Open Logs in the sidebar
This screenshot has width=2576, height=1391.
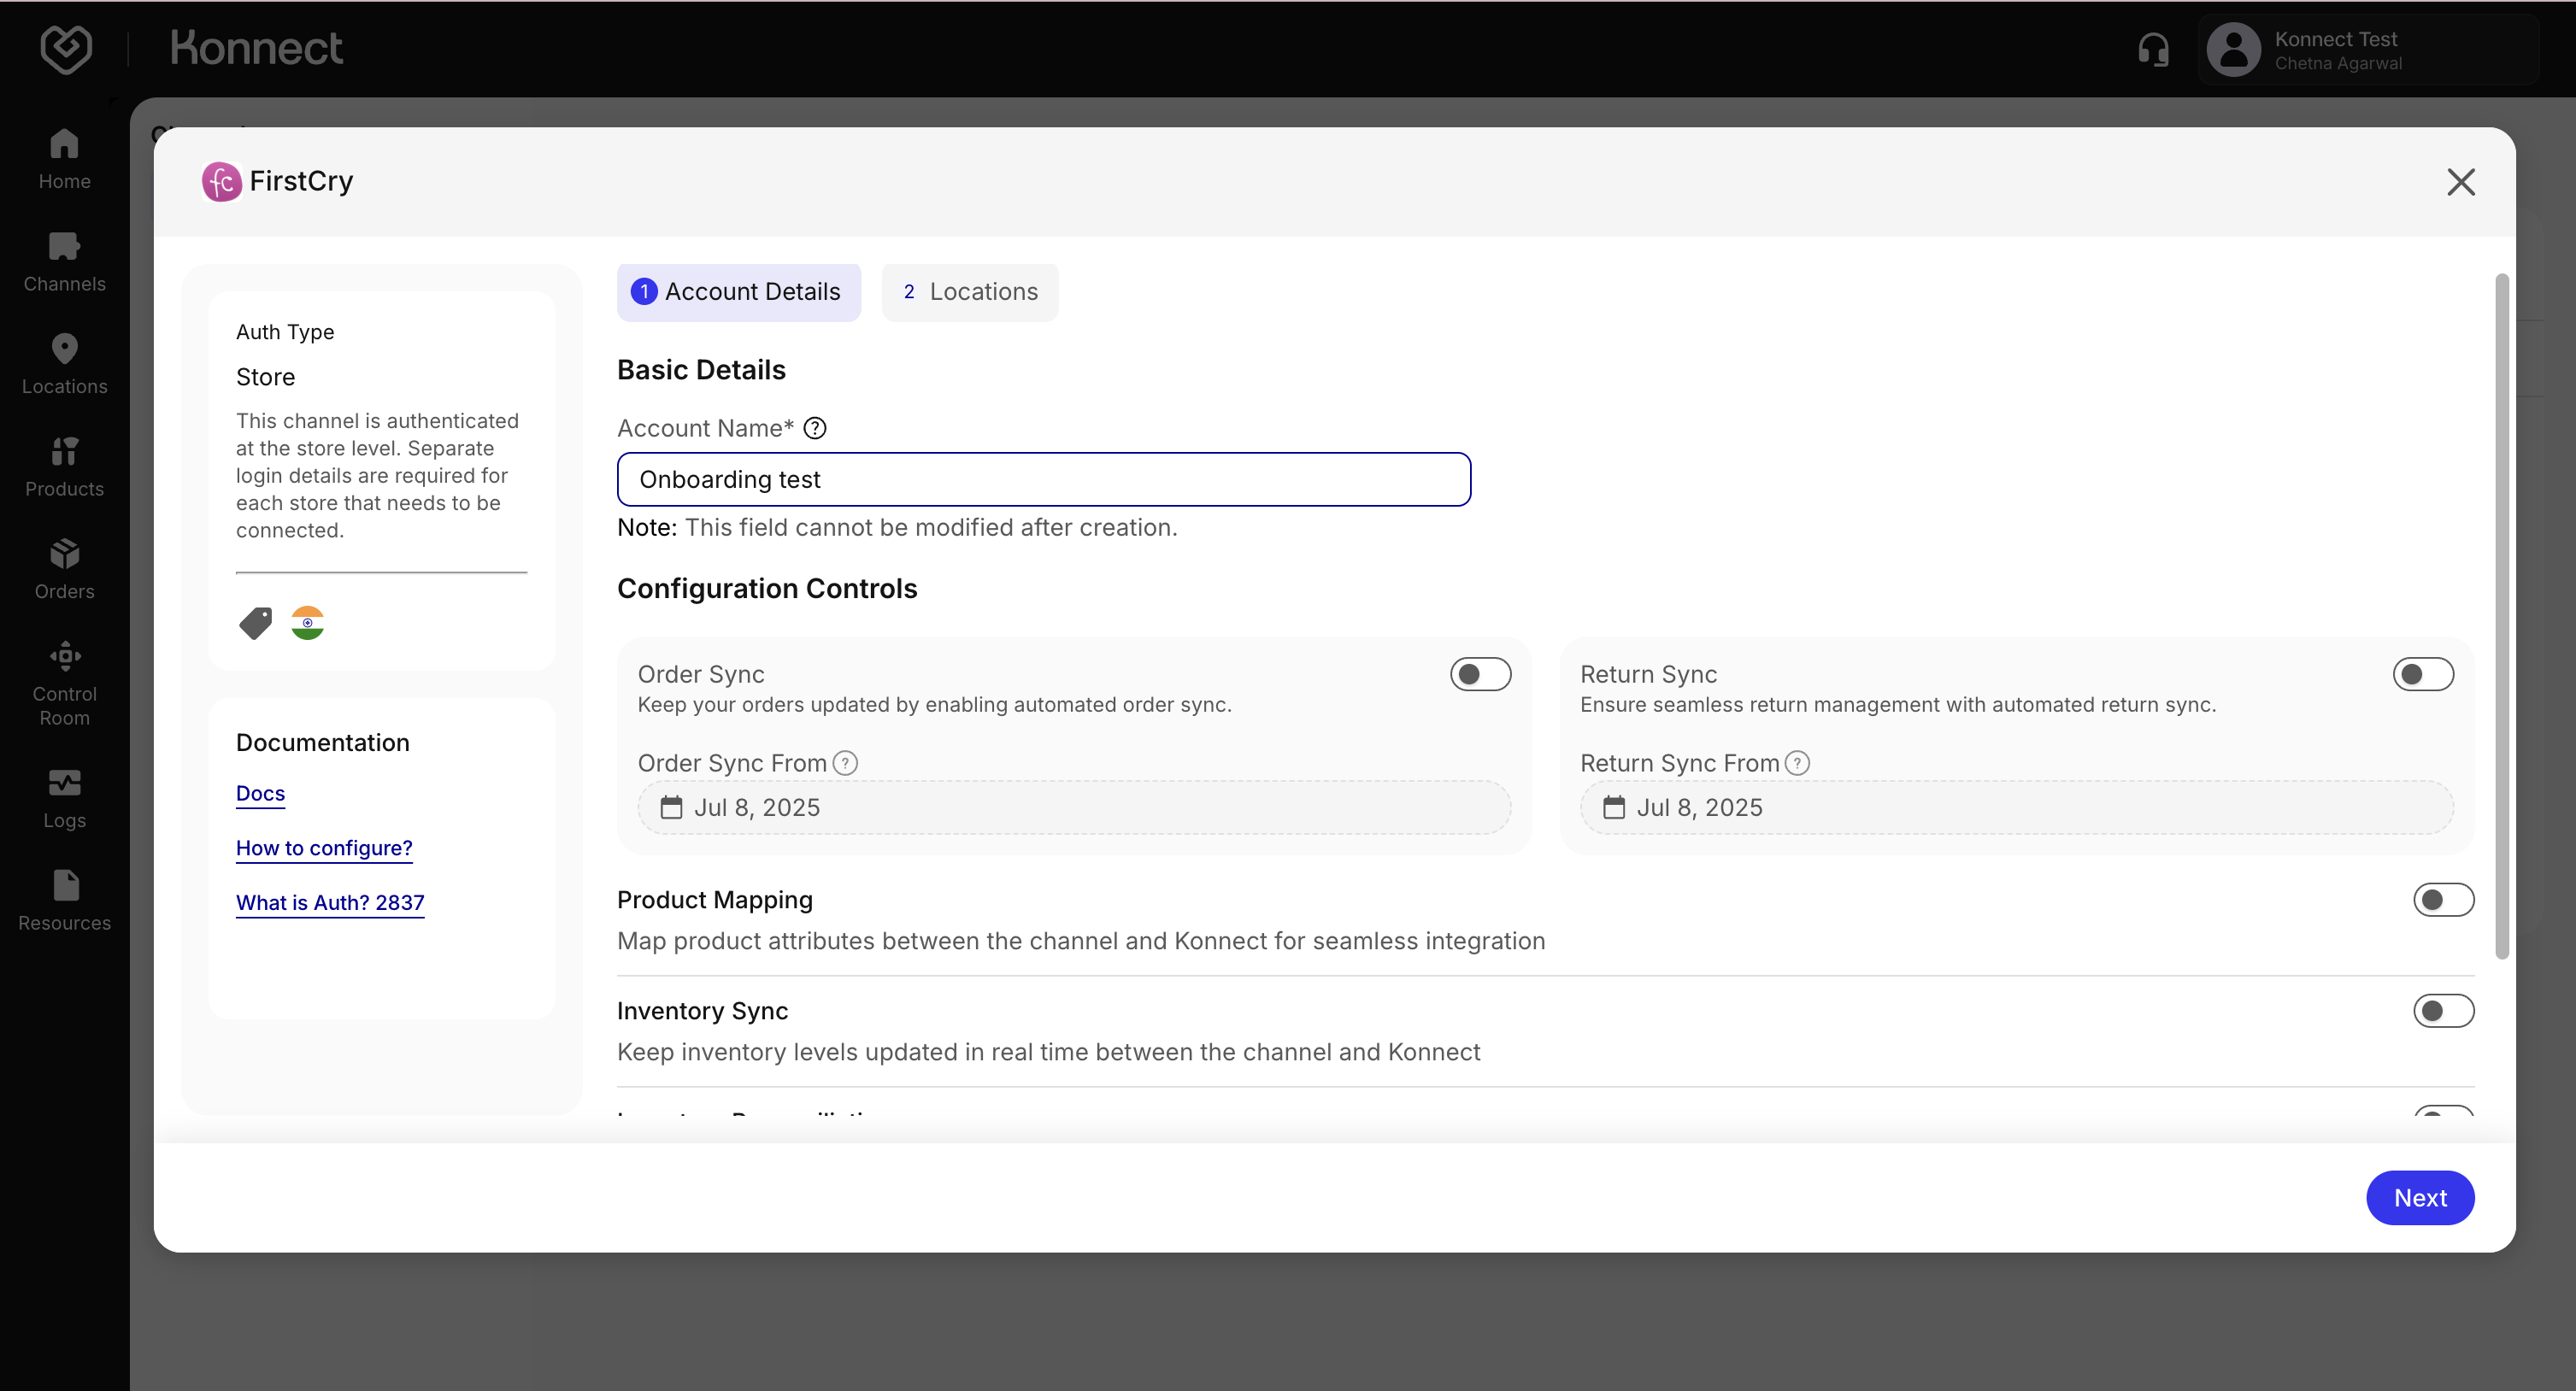click(64, 799)
